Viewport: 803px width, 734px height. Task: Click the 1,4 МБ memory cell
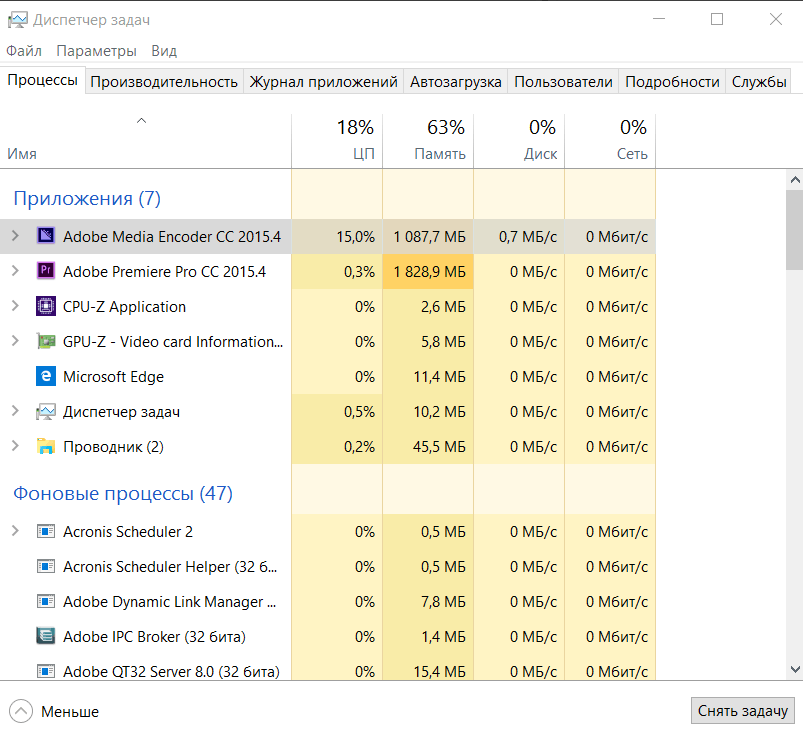pos(428,637)
